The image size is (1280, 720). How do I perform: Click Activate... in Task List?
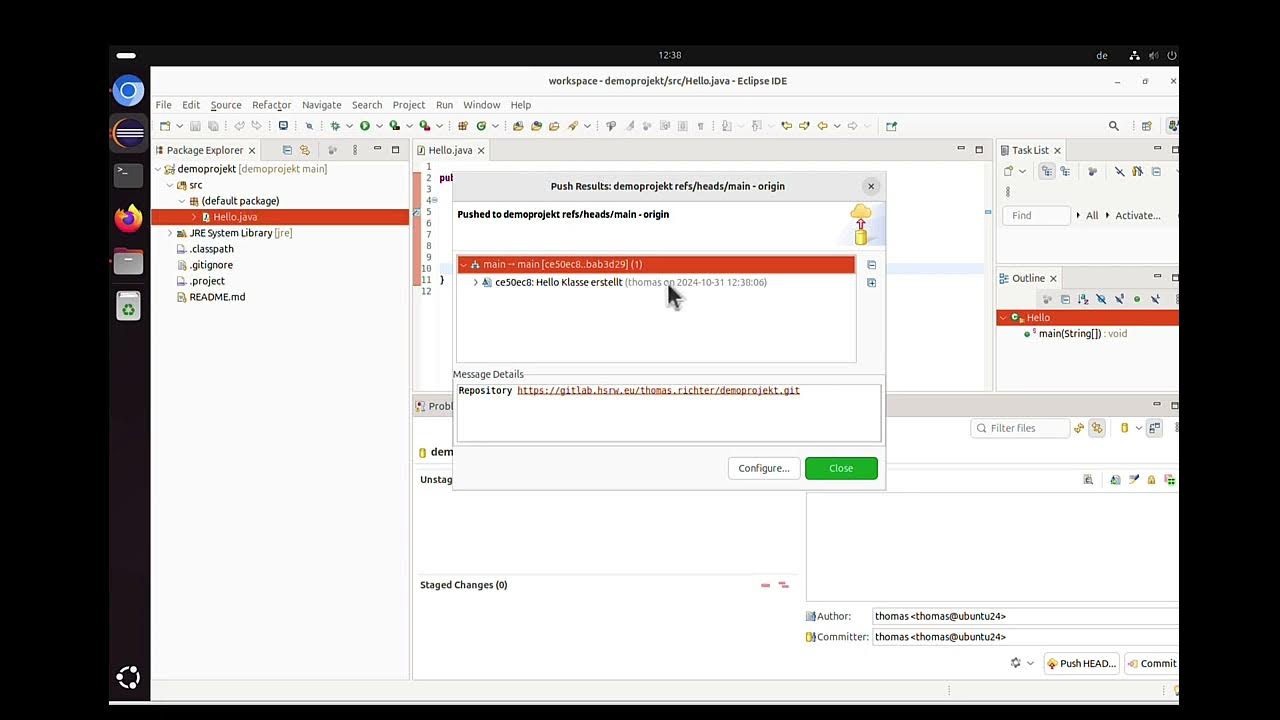click(1137, 215)
